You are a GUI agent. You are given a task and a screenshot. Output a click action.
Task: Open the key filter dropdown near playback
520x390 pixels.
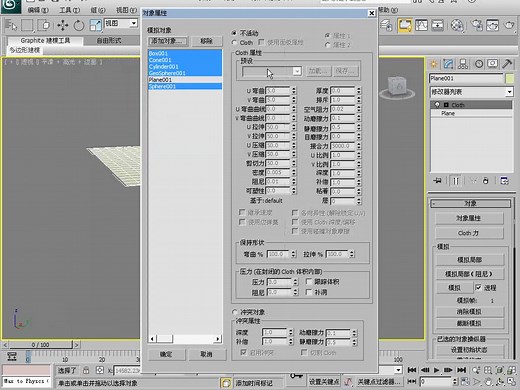[398, 370]
